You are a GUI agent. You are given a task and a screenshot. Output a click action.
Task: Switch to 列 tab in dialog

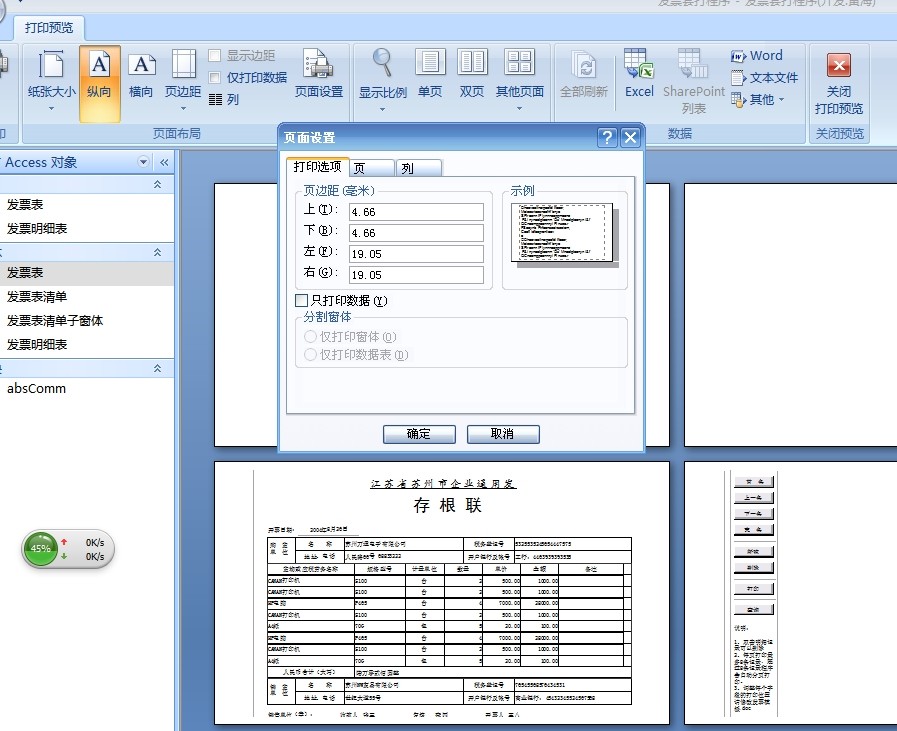(418, 168)
